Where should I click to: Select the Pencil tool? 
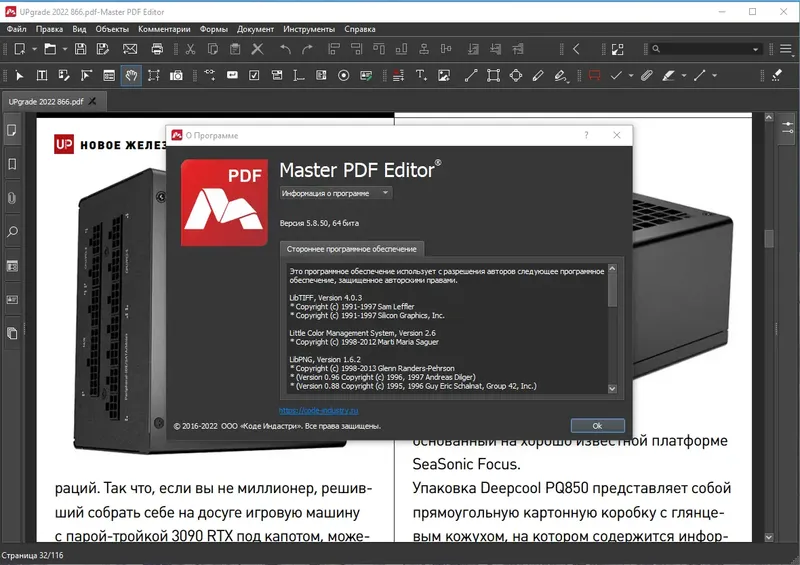tap(538, 76)
